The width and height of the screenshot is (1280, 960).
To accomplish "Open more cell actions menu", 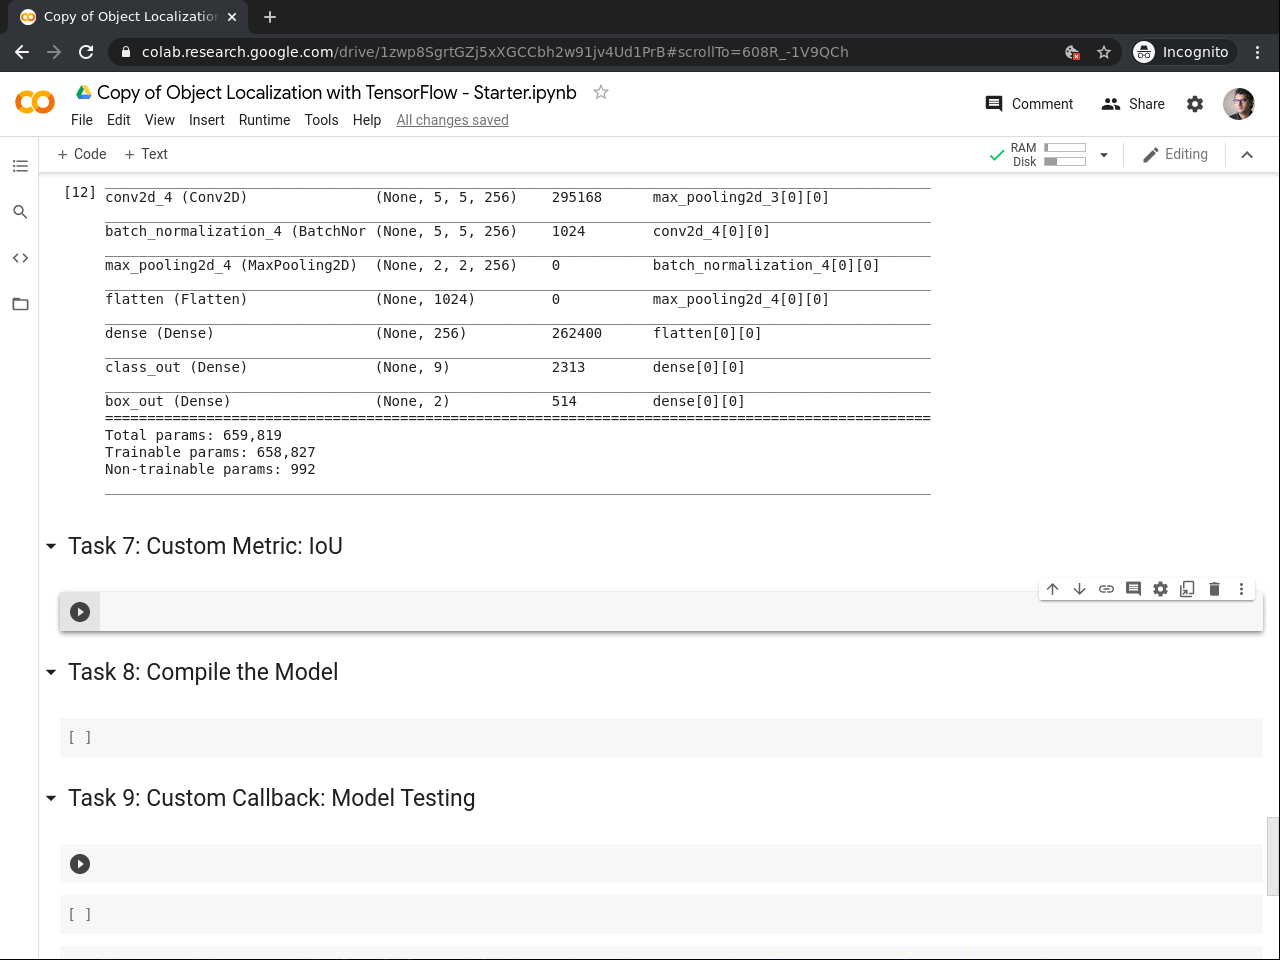I will pos(1241,589).
